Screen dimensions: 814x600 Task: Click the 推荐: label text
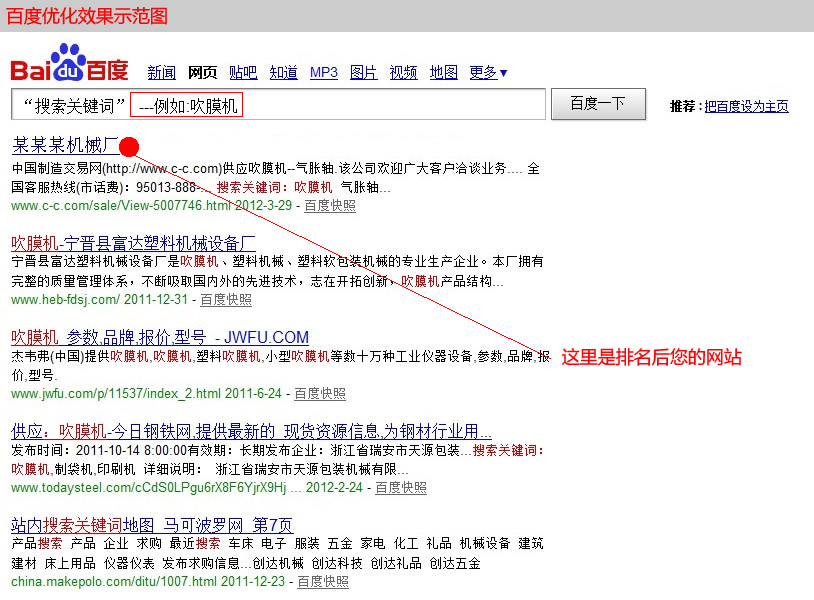pyautogui.click(x=685, y=106)
